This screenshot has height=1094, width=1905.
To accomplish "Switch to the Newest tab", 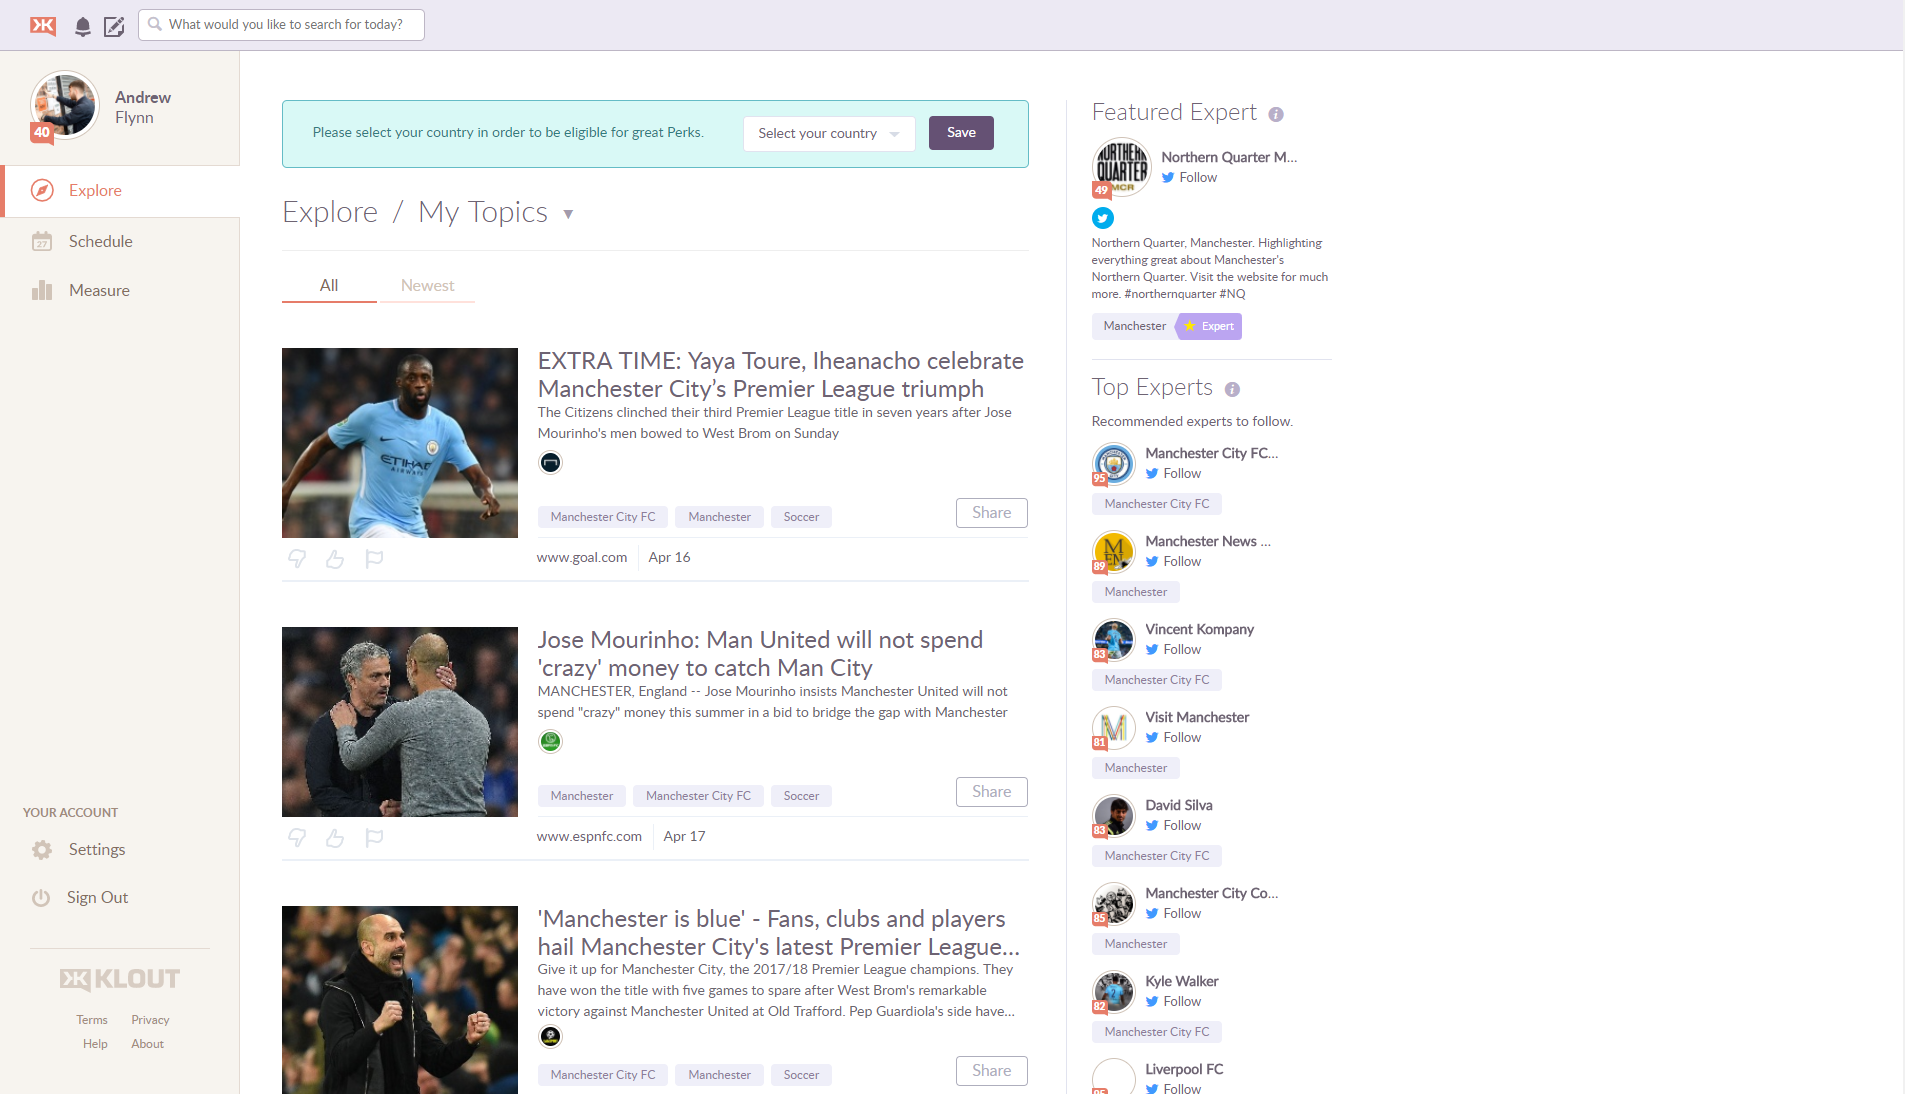I will pos(427,285).
